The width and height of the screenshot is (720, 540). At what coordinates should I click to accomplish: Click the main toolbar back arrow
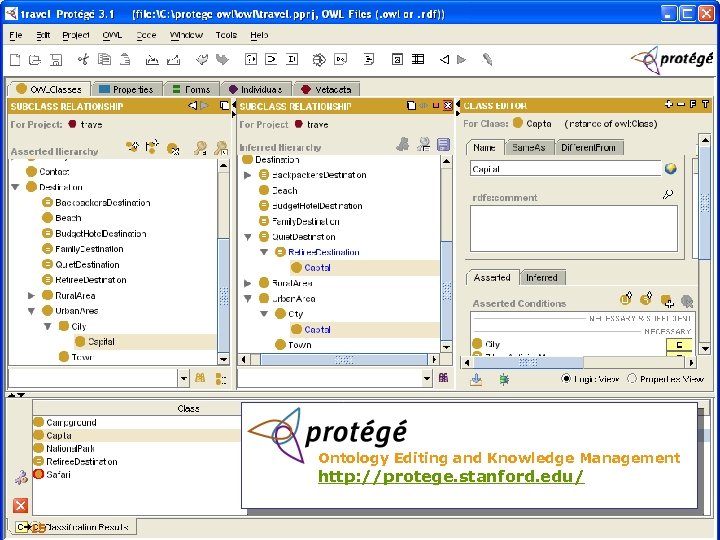tap(444, 60)
